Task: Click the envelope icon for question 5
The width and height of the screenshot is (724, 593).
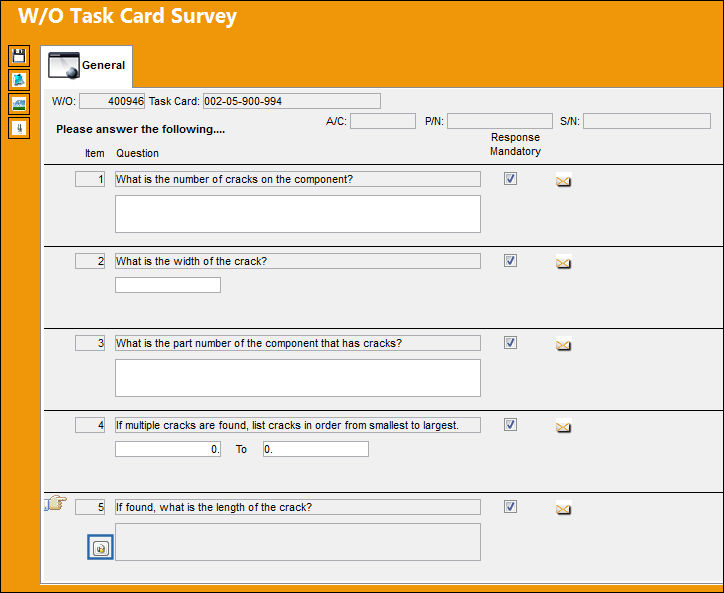Action: 563,508
